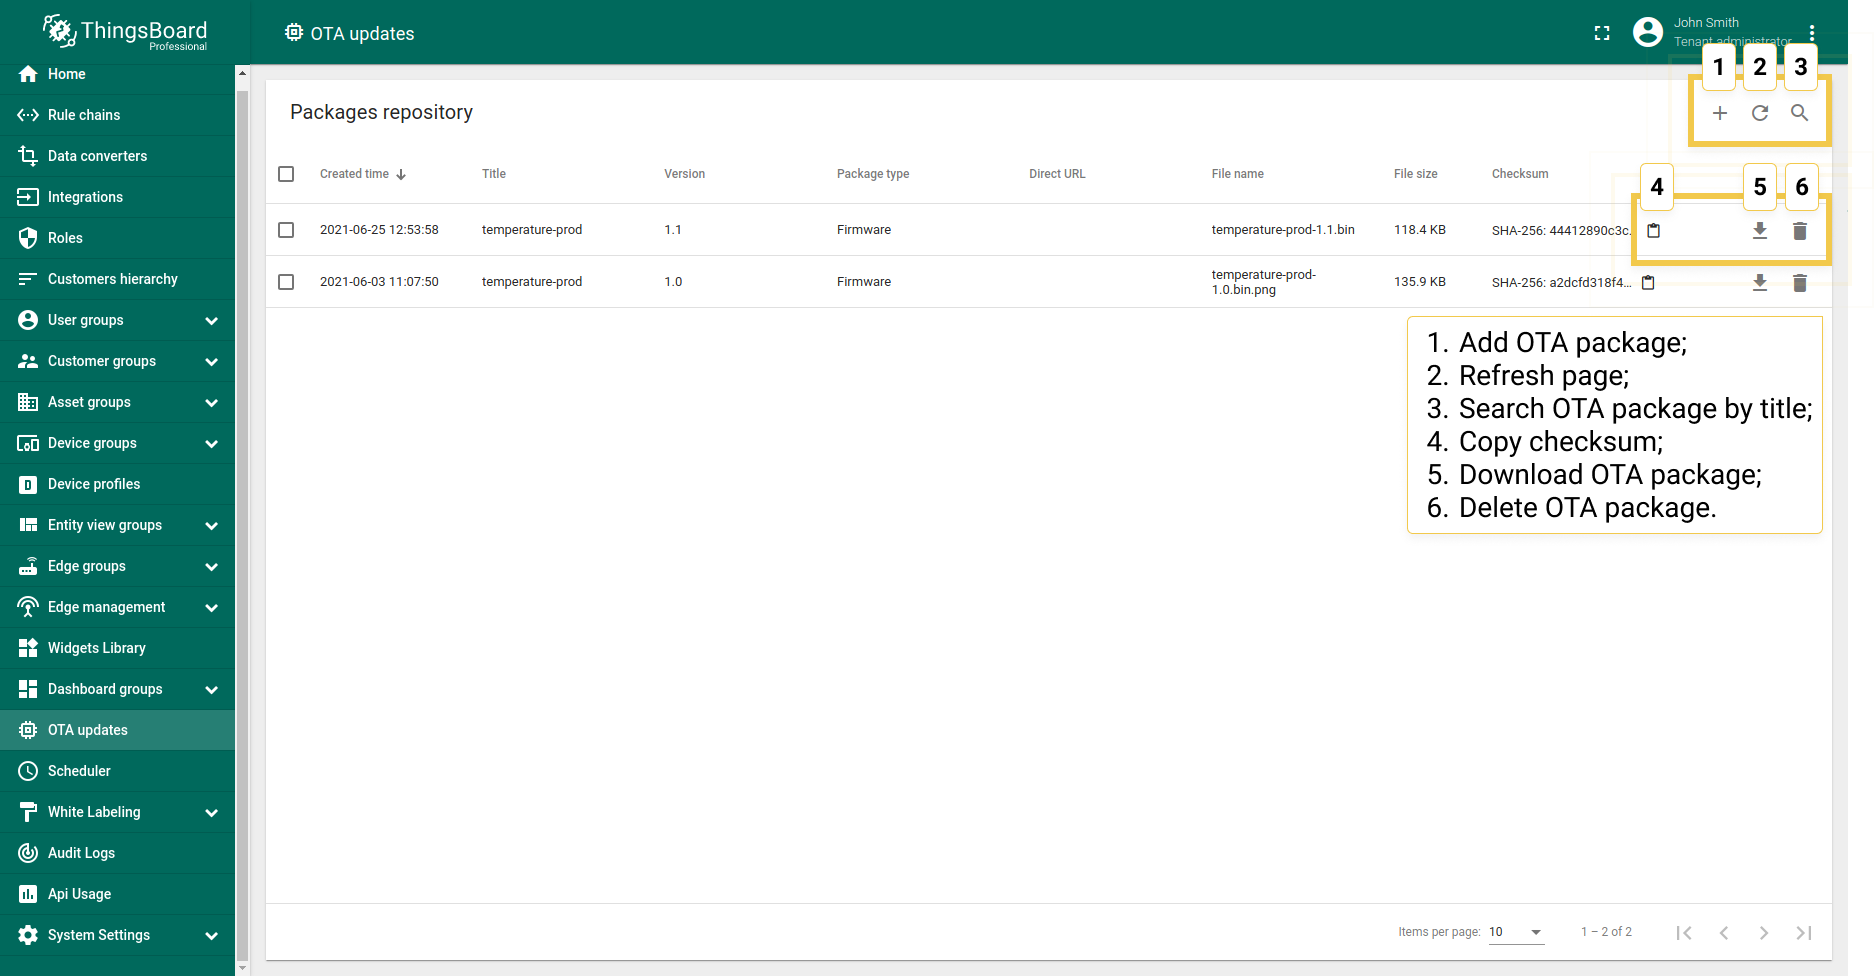The width and height of the screenshot is (1874, 976).
Task: Open Rule chains page
Action: [117, 115]
